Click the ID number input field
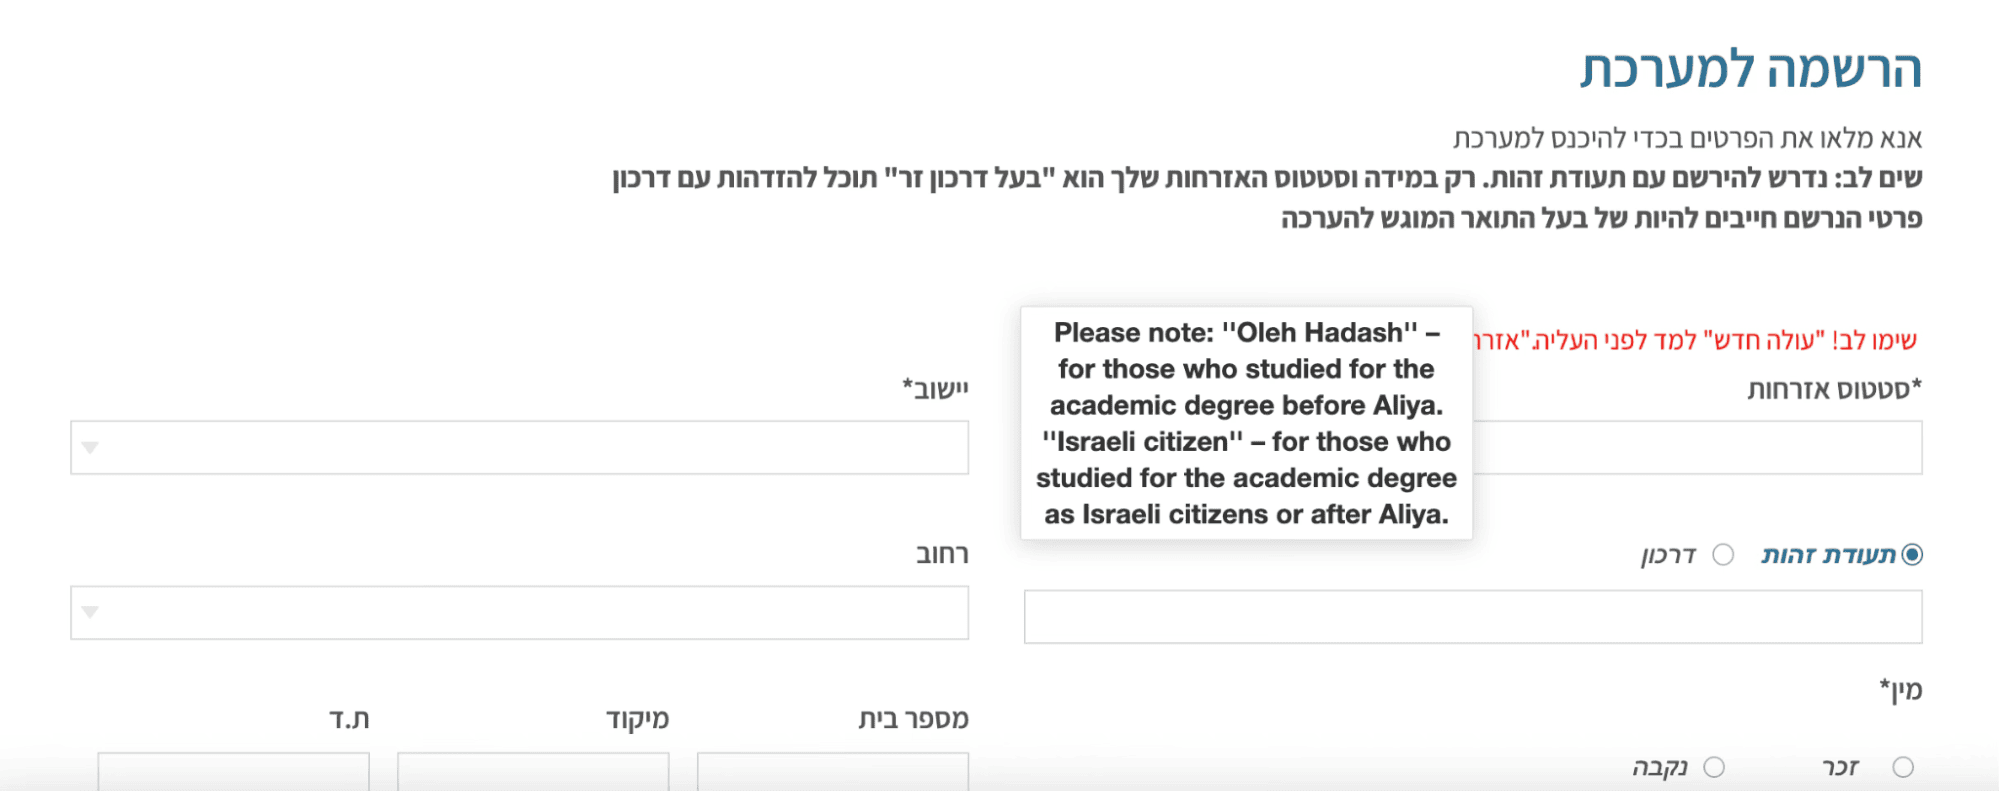The image size is (1999, 791). click(x=1472, y=616)
